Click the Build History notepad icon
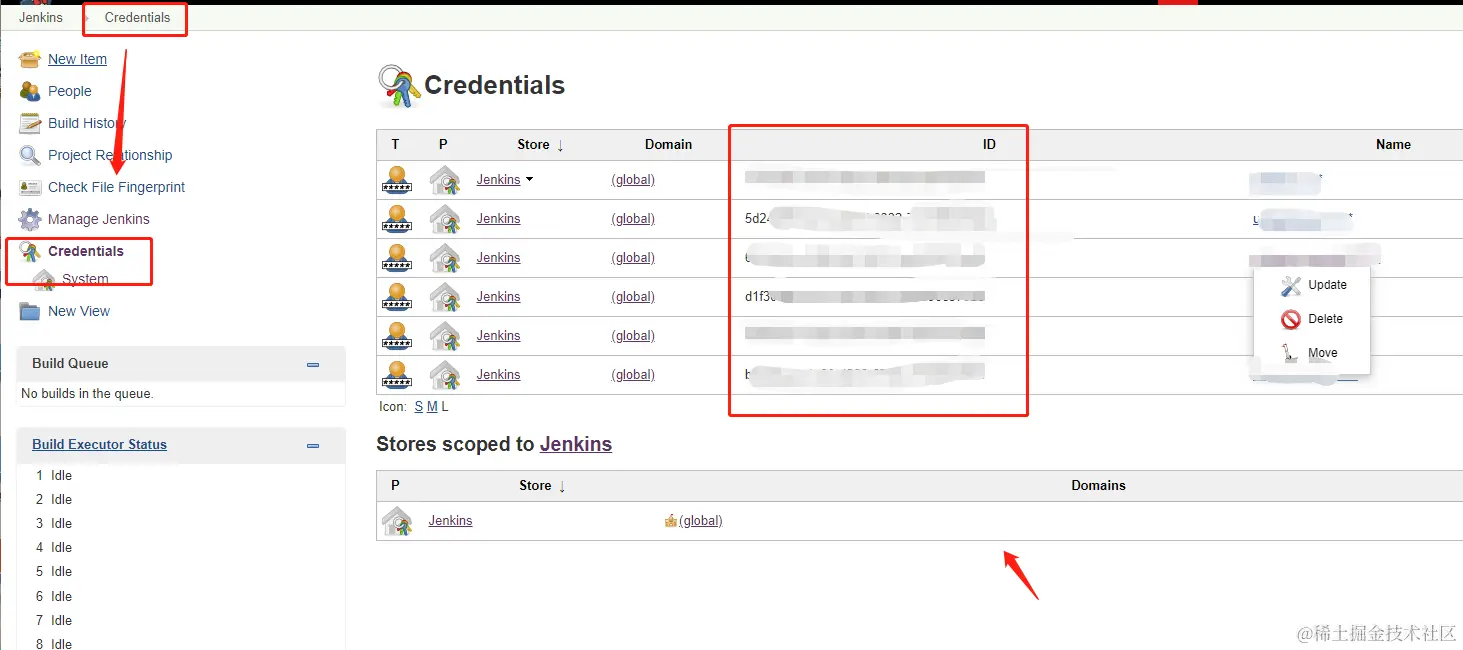This screenshot has width=1463, height=650. [30, 123]
